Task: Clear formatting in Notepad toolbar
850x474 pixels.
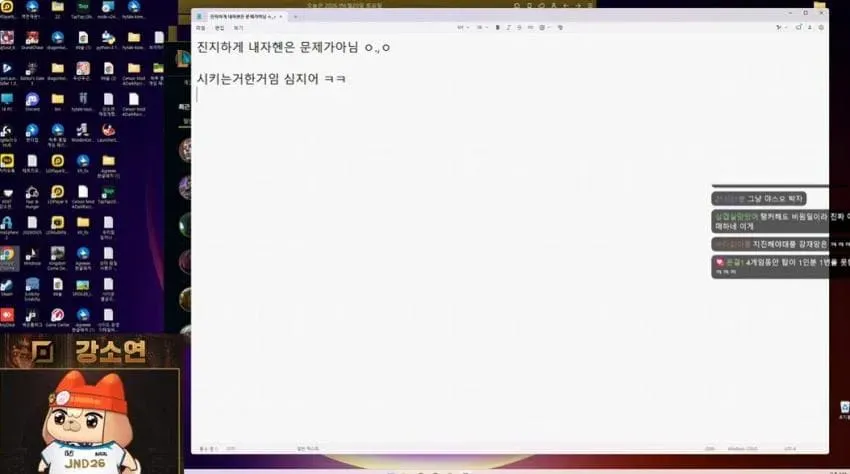Action: coord(560,27)
